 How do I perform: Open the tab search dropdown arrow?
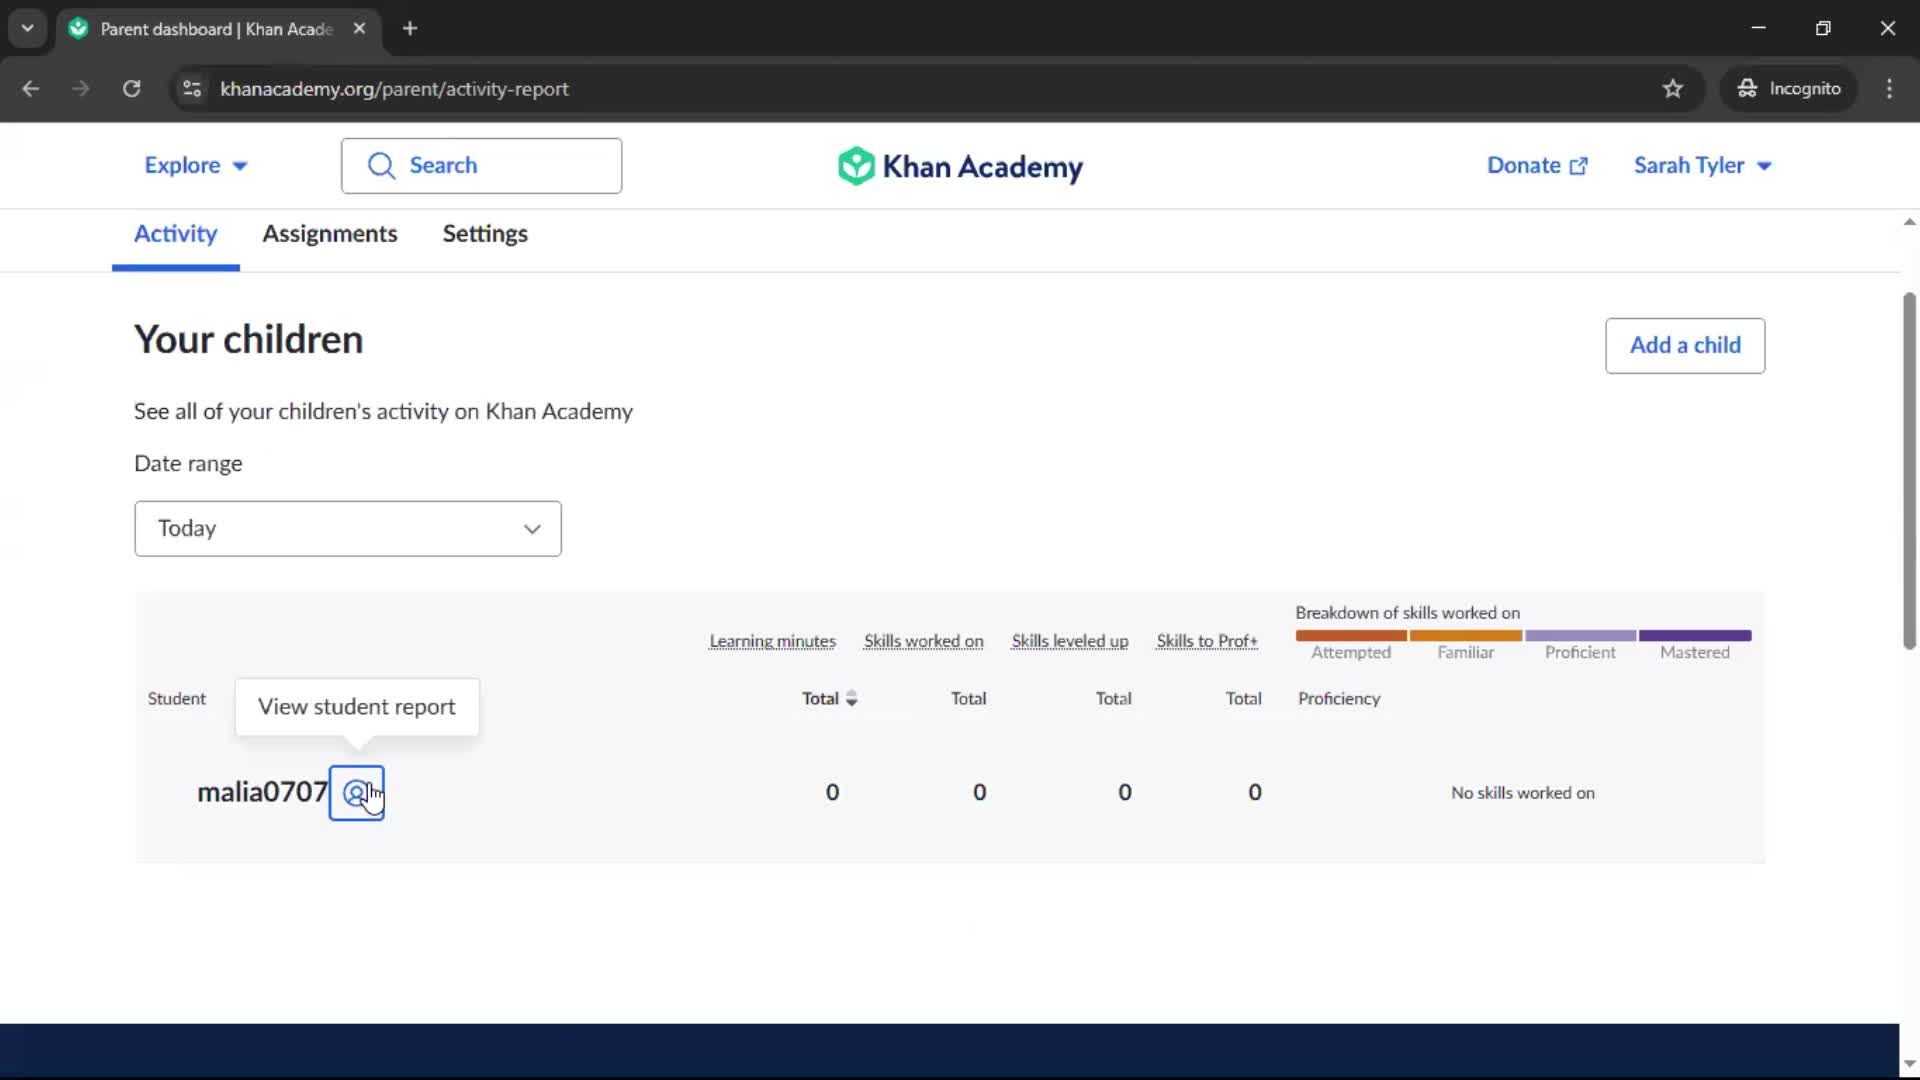pyautogui.click(x=28, y=29)
